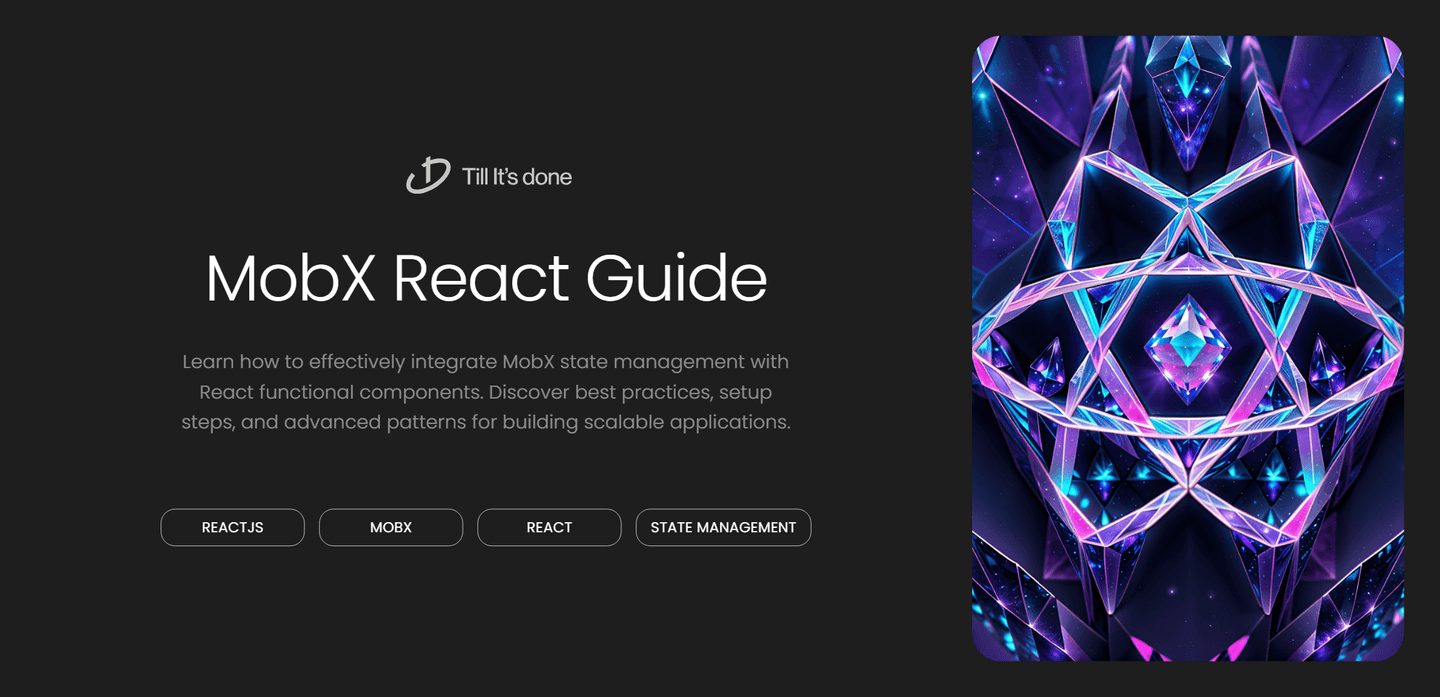Select the REACTJS tag

click(233, 527)
